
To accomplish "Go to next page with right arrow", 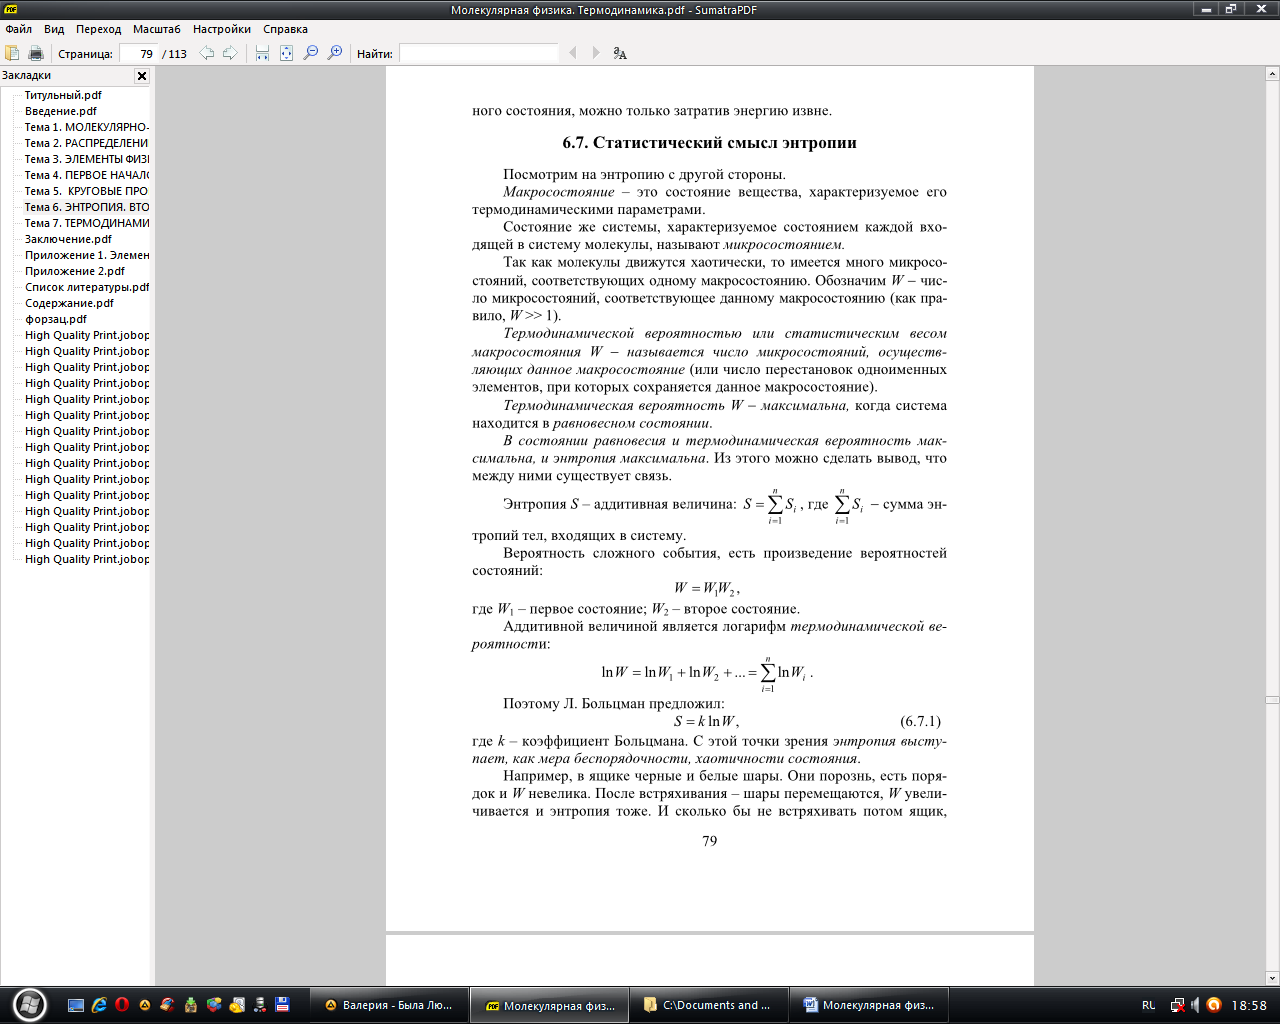I will click(230, 53).
